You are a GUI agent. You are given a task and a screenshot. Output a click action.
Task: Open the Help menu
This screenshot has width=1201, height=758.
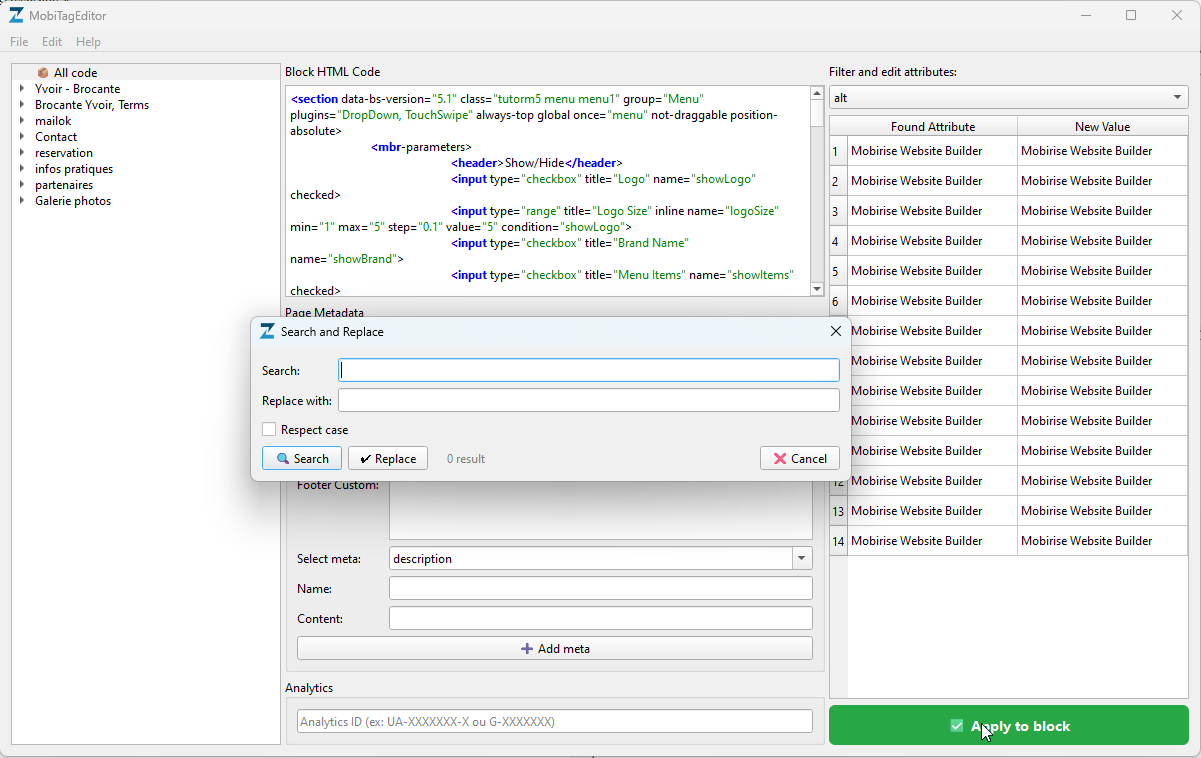(x=88, y=42)
